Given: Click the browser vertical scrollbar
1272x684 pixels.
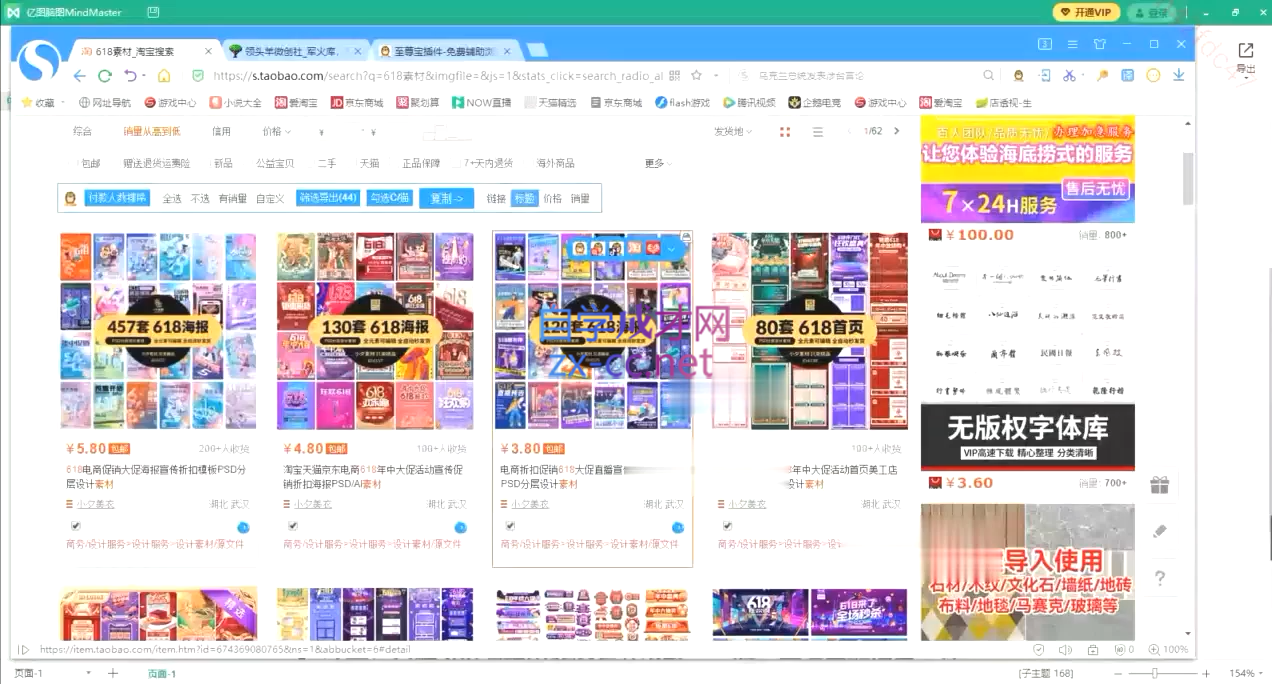Looking at the screenshot, I should (1188, 177).
